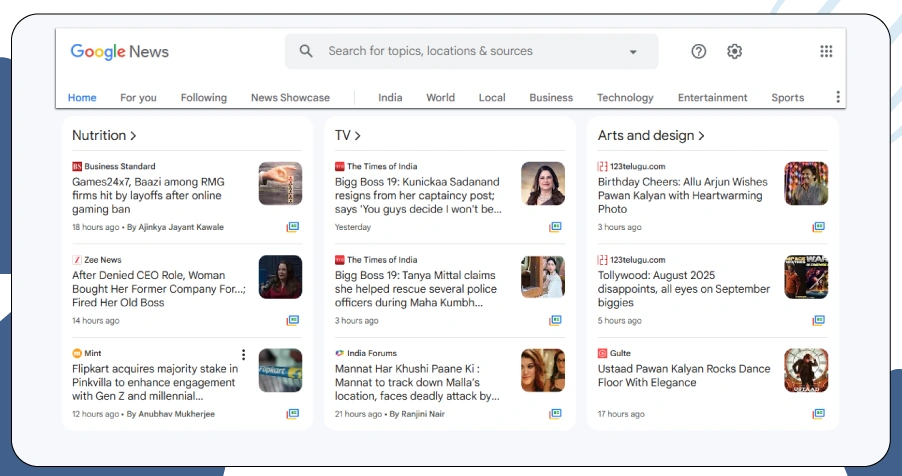Click the search magnifier icon
Image resolution: width=902 pixels, height=476 pixels.
pos(306,51)
